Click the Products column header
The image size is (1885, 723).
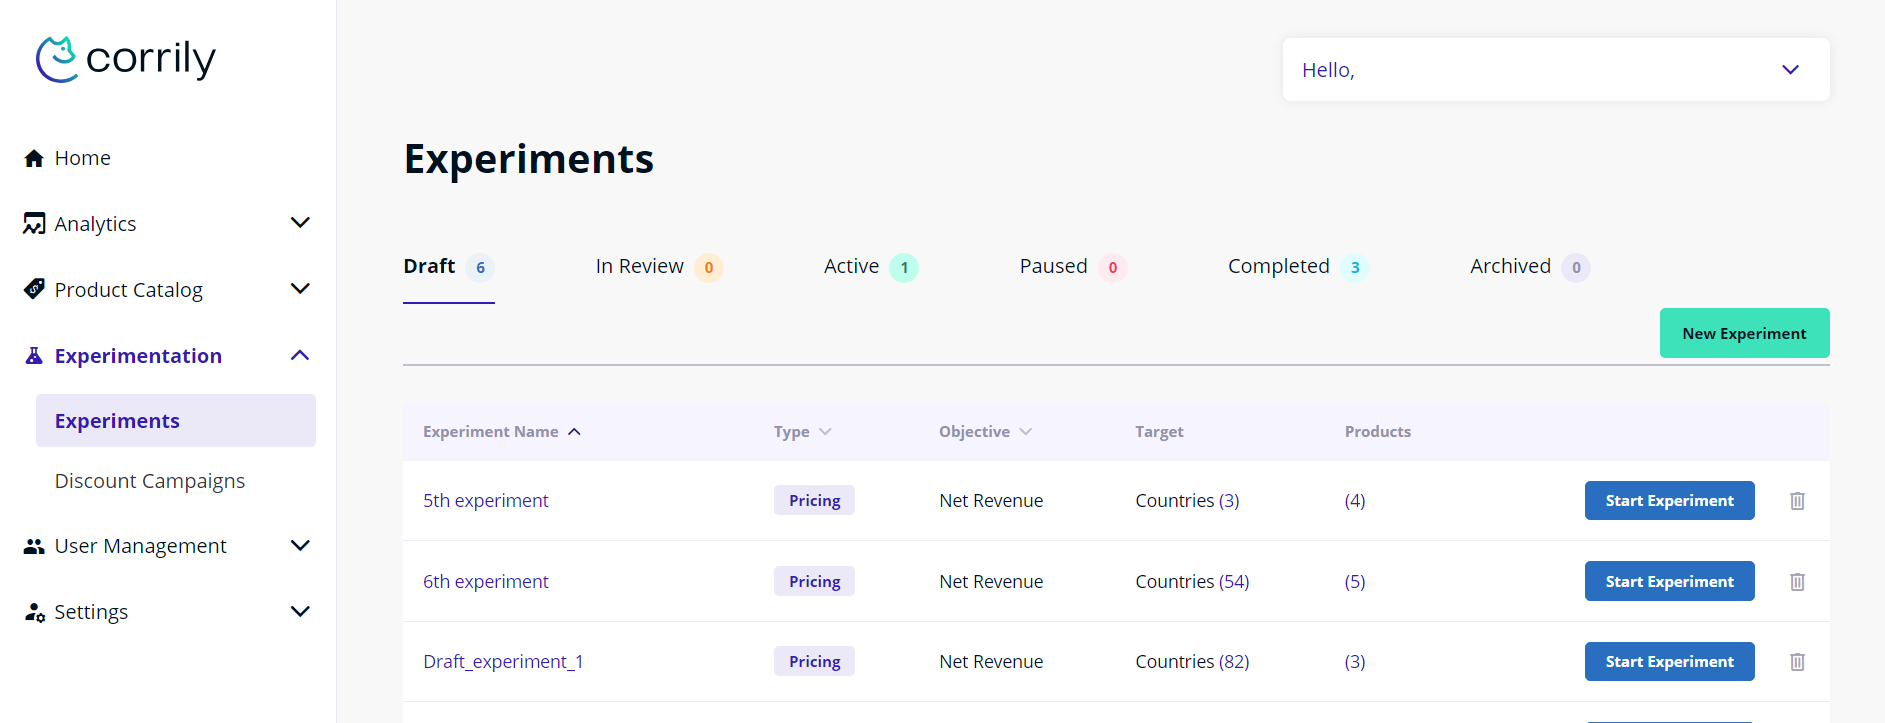tap(1378, 432)
